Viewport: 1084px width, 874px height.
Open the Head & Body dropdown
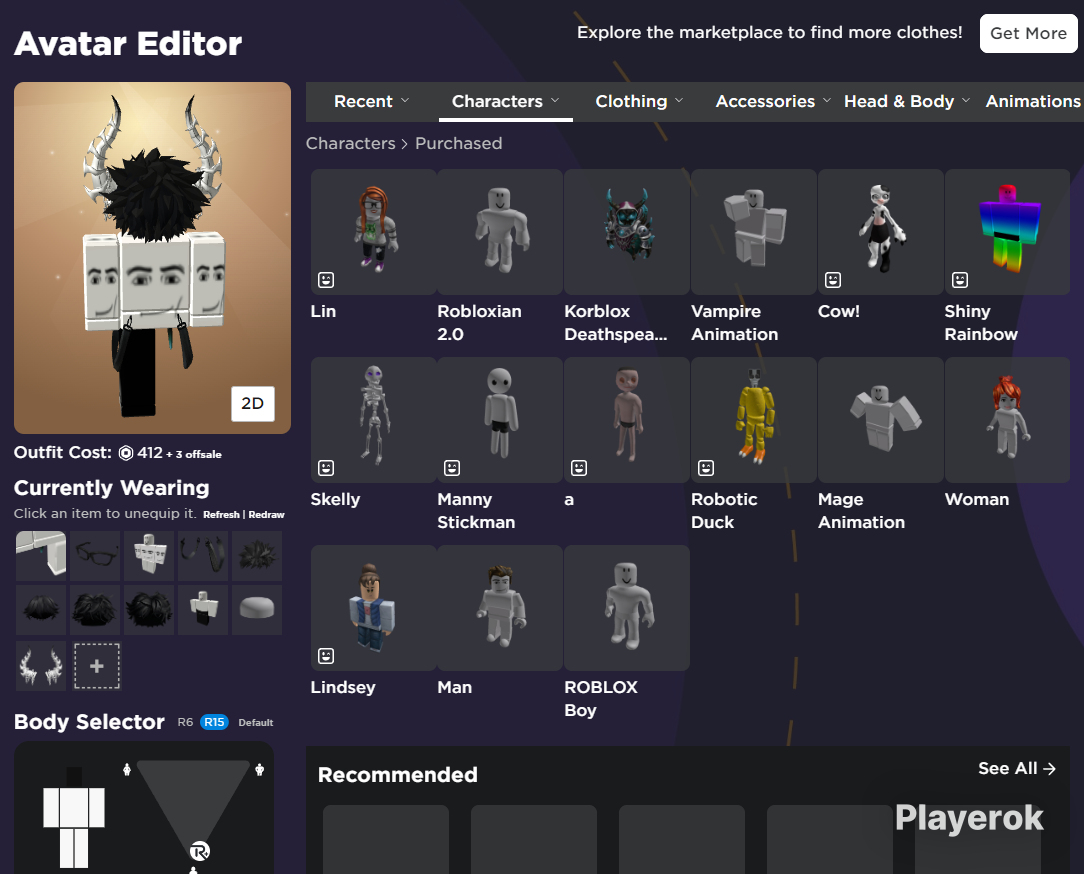pos(907,102)
